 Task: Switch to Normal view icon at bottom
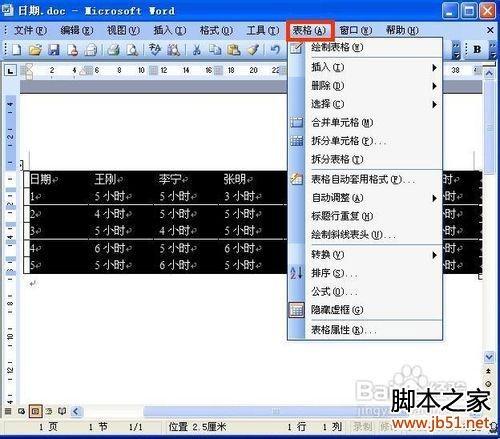click(x=8, y=411)
